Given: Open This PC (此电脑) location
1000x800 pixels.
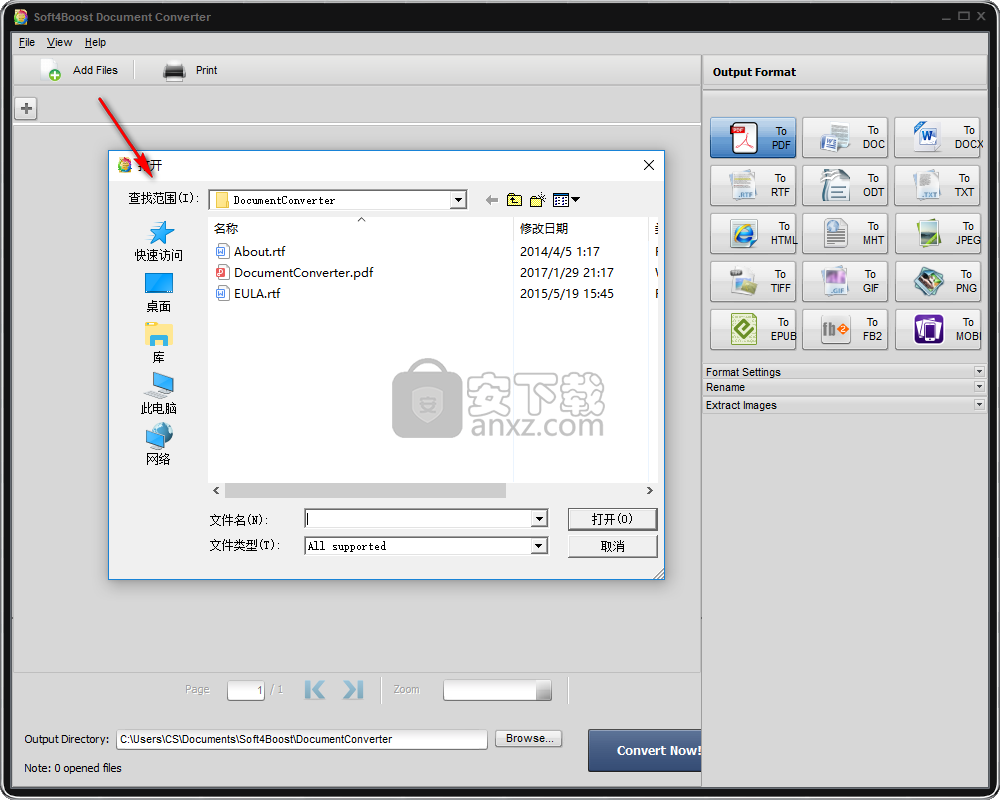Looking at the screenshot, I should pos(158,394).
